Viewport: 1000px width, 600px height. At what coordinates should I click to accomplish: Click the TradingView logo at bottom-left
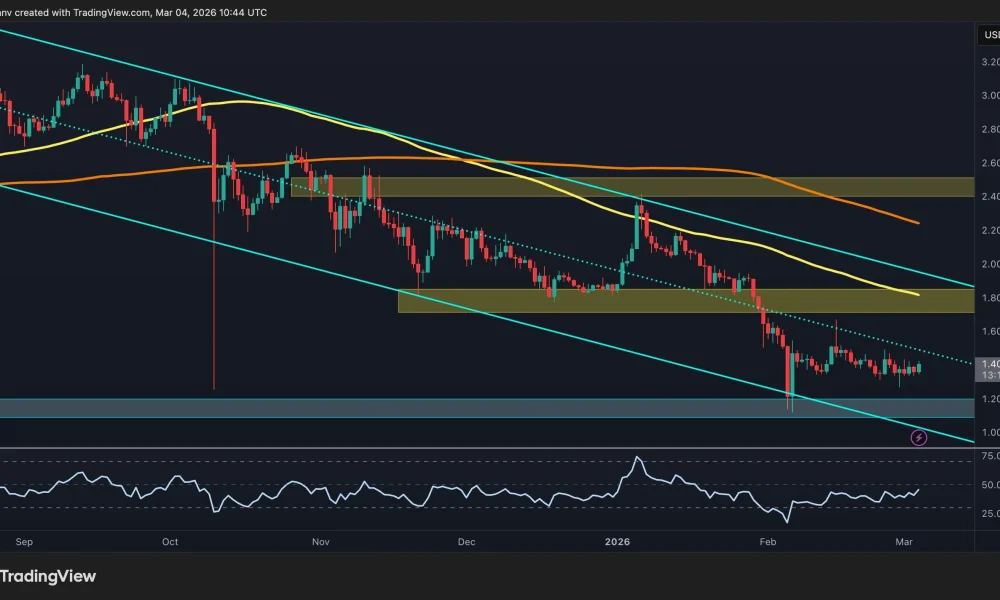pos(48,576)
